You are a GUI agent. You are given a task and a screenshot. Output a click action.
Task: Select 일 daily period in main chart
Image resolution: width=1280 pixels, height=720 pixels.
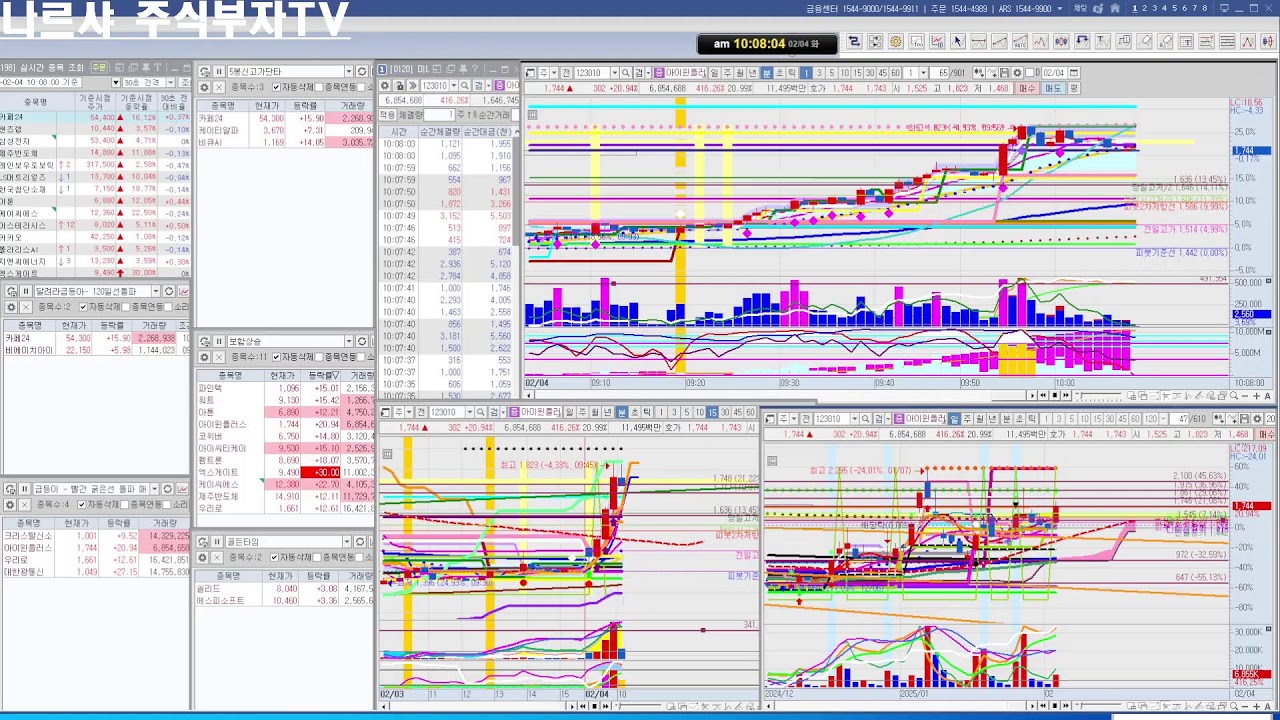click(715, 73)
